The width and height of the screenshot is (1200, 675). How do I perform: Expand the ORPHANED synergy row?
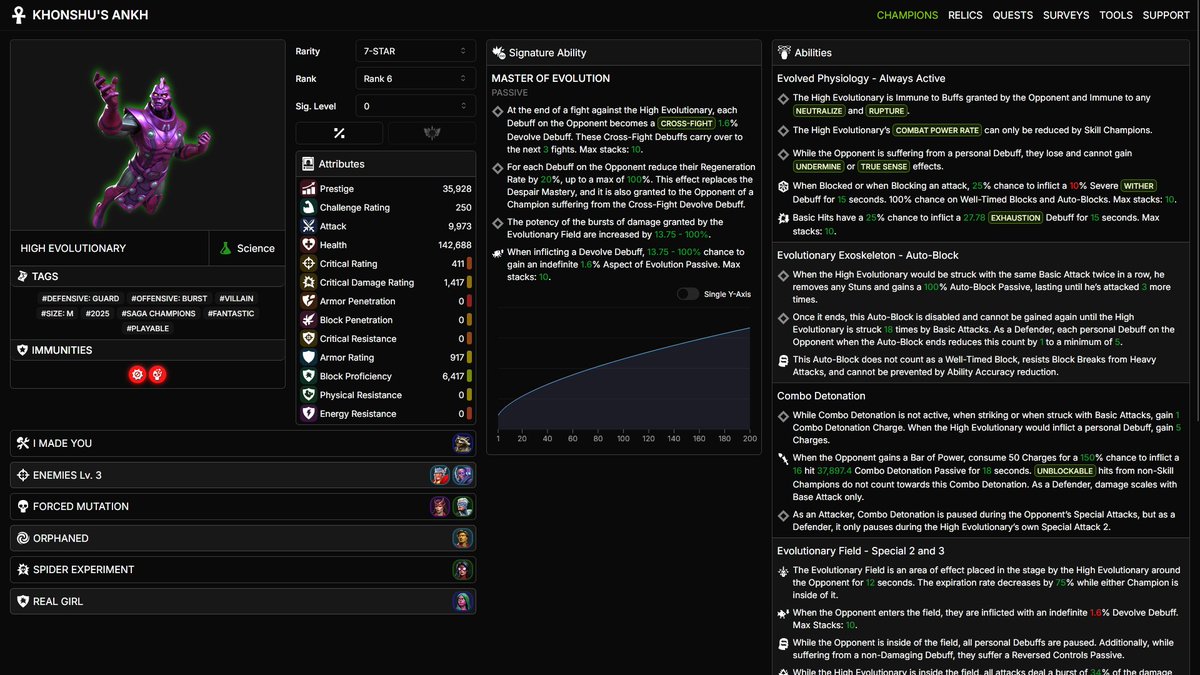[243, 538]
